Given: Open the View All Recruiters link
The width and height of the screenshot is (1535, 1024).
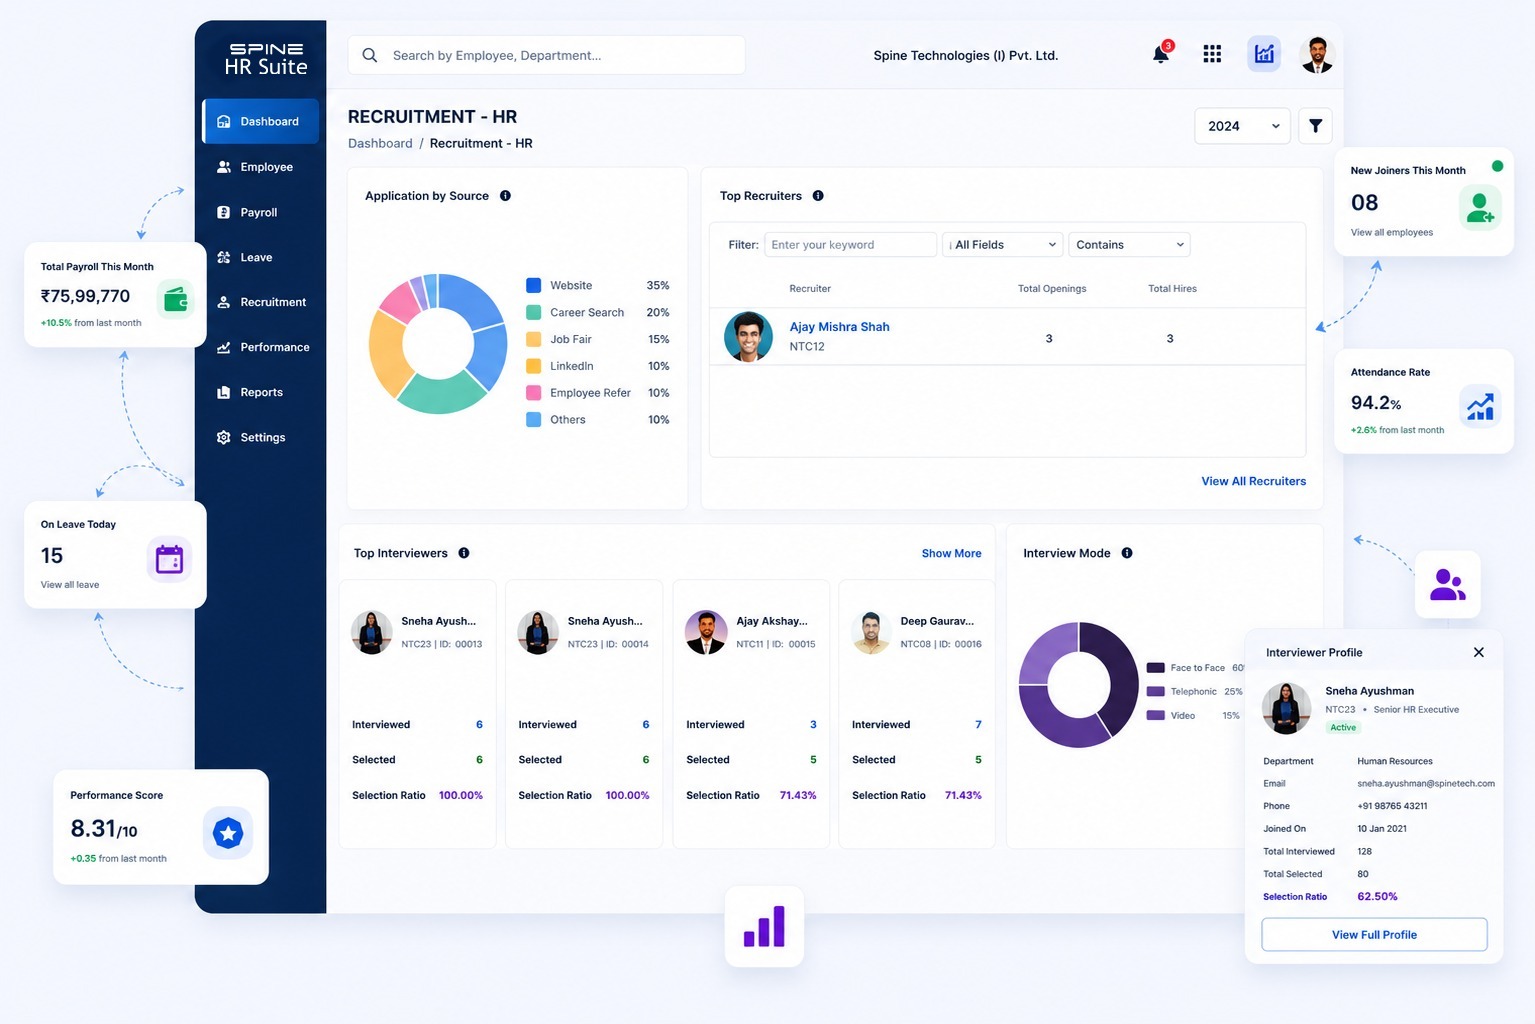Looking at the screenshot, I should [x=1253, y=481].
